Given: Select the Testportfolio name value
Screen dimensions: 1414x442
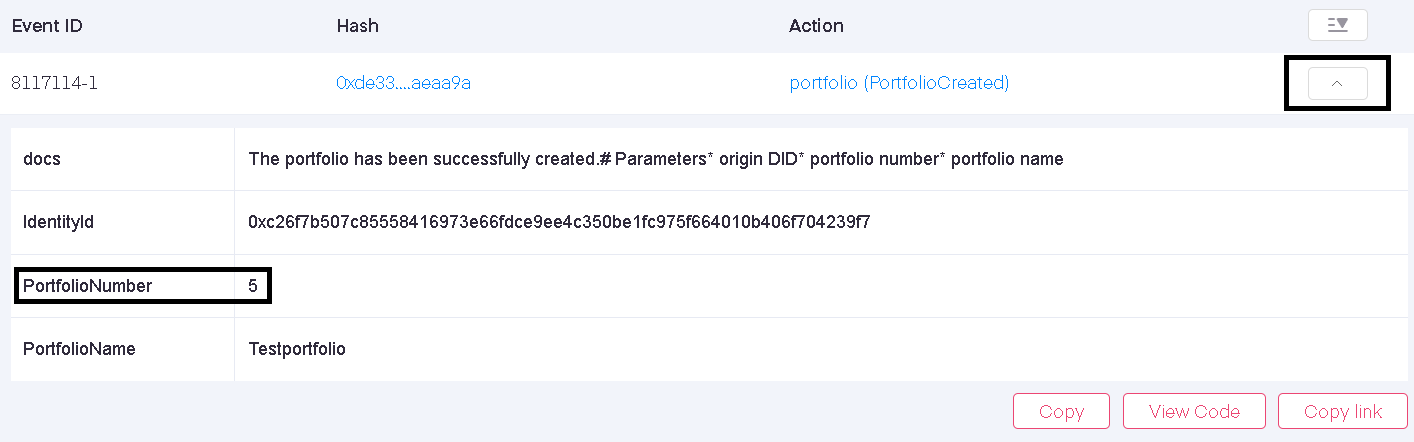Looking at the screenshot, I should pos(296,349).
